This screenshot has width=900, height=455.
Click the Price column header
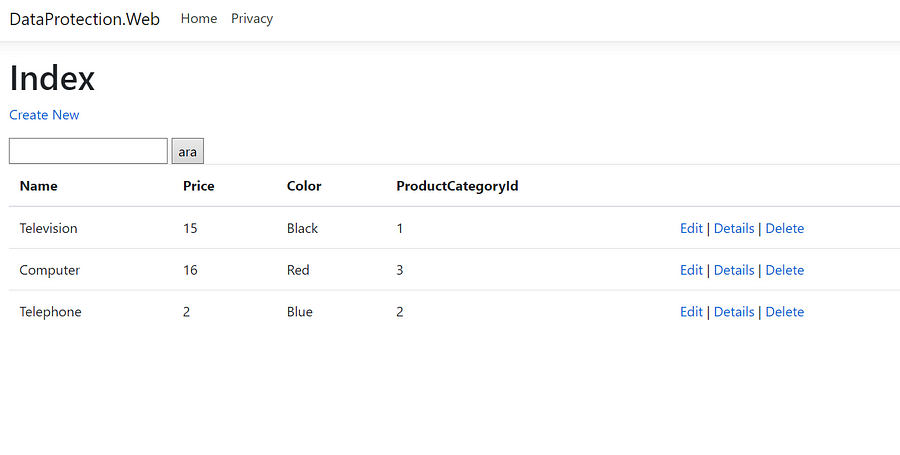[199, 186]
